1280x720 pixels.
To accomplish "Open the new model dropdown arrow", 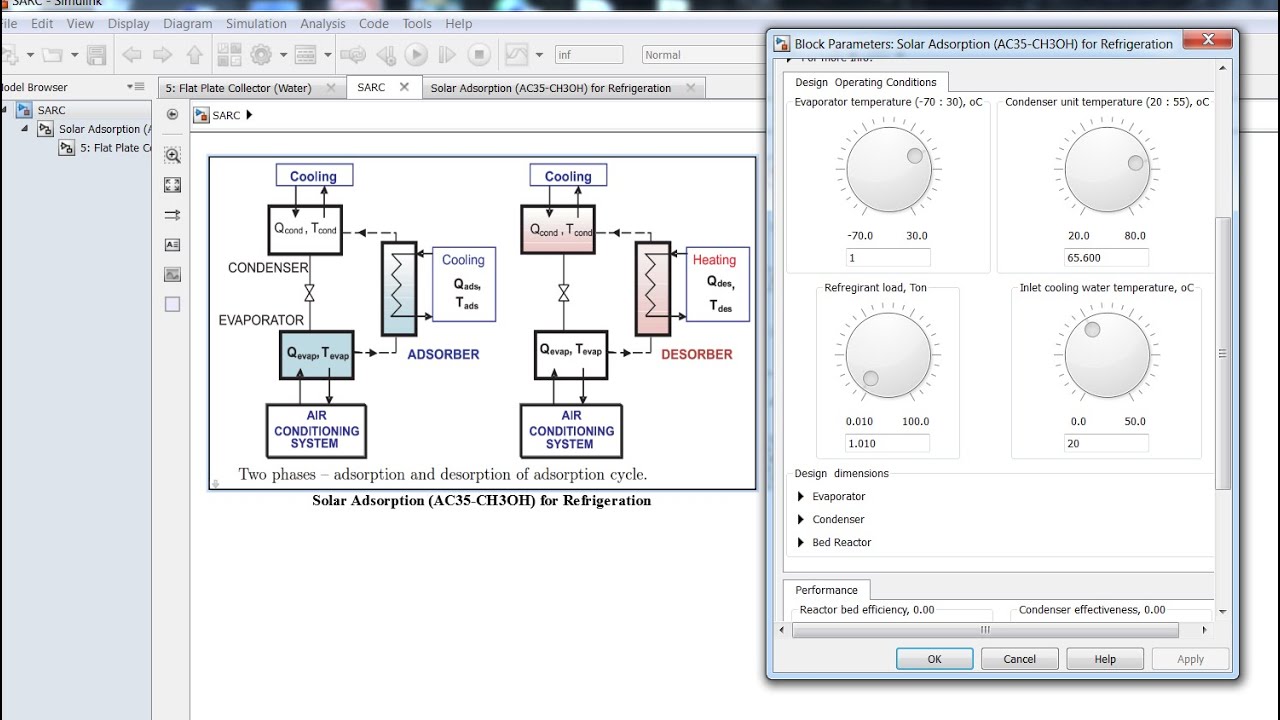I will pyautogui.click(x=30, y=55).
